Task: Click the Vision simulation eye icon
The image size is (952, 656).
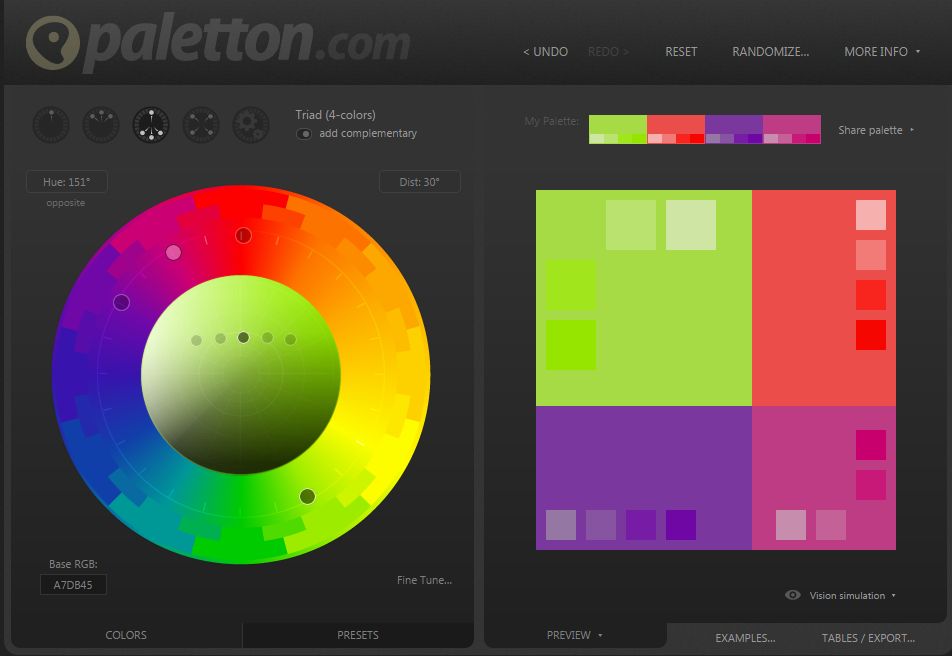Action: tap(793, 595)
